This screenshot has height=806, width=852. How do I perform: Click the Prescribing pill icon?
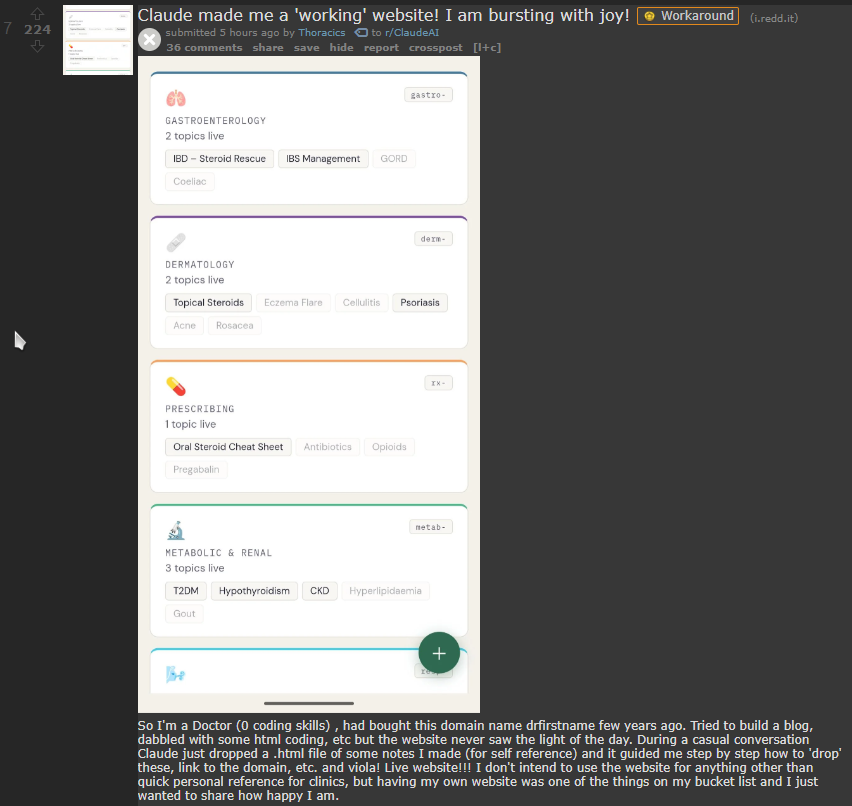(176, 386)
